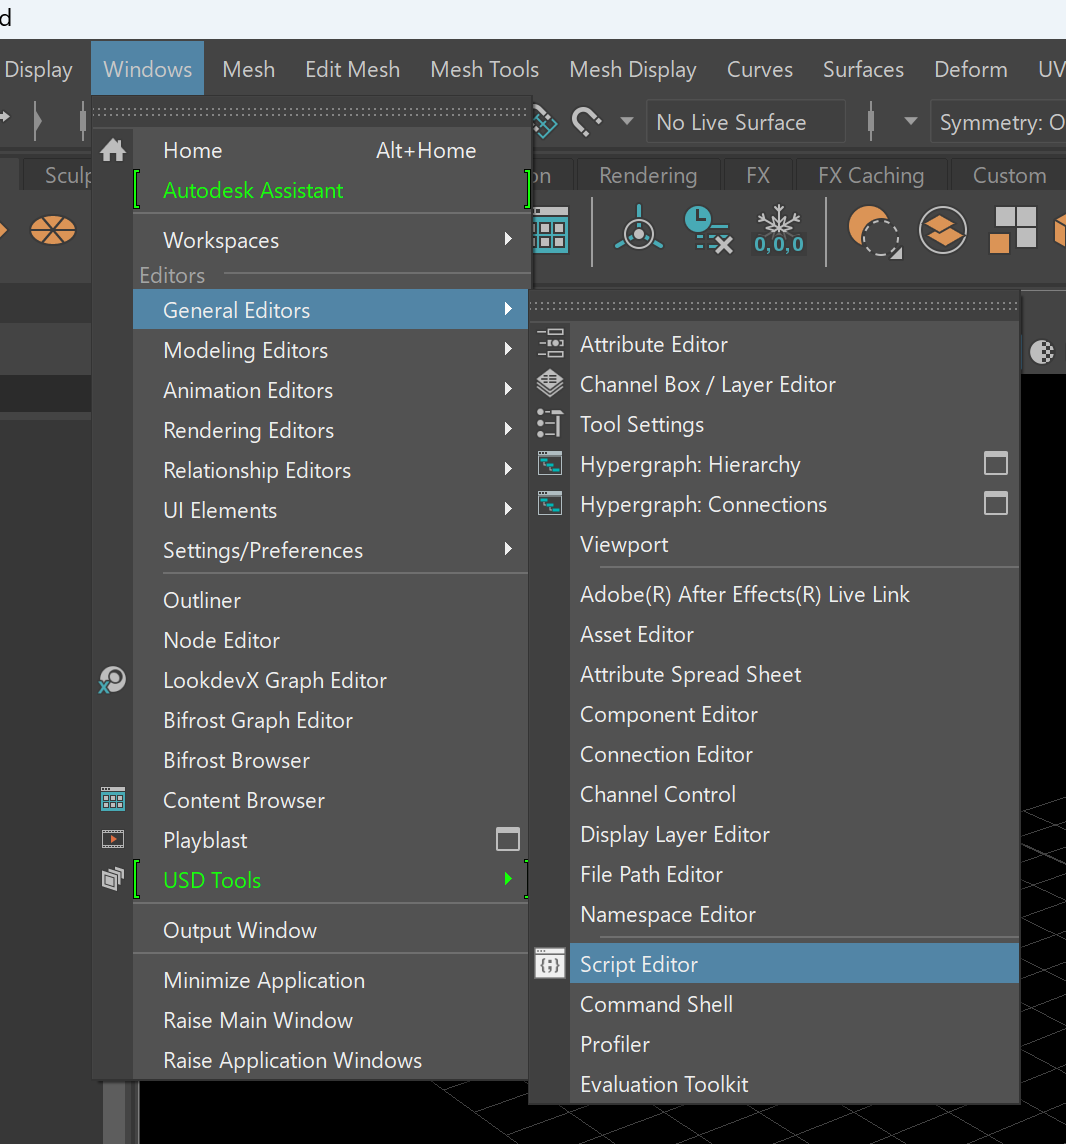This screenshot has height=1144, width=1066.
Task: Click the Attribute Editor icon
Action: pyautogui.click(x=550, y=344)
